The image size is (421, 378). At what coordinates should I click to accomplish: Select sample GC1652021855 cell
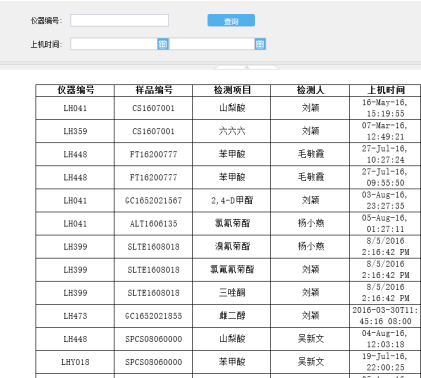(x=153, y=316)
